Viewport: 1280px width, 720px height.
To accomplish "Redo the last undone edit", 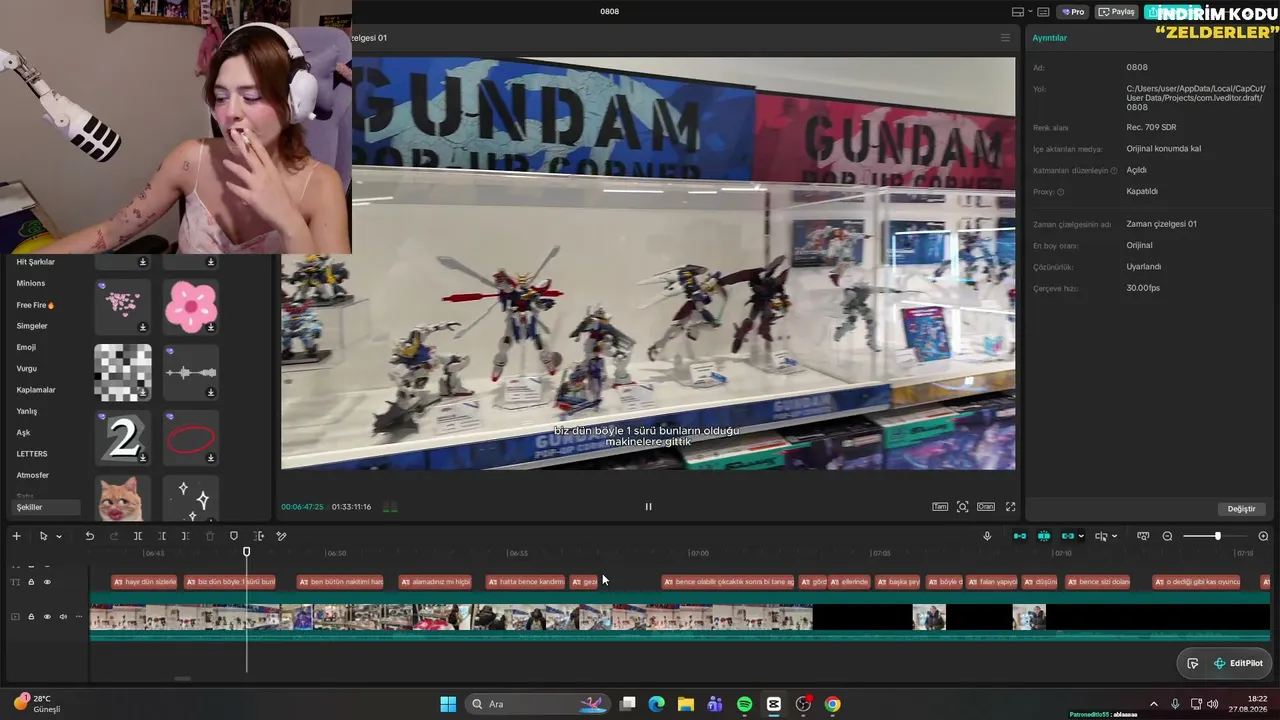I will pos(113,536).
